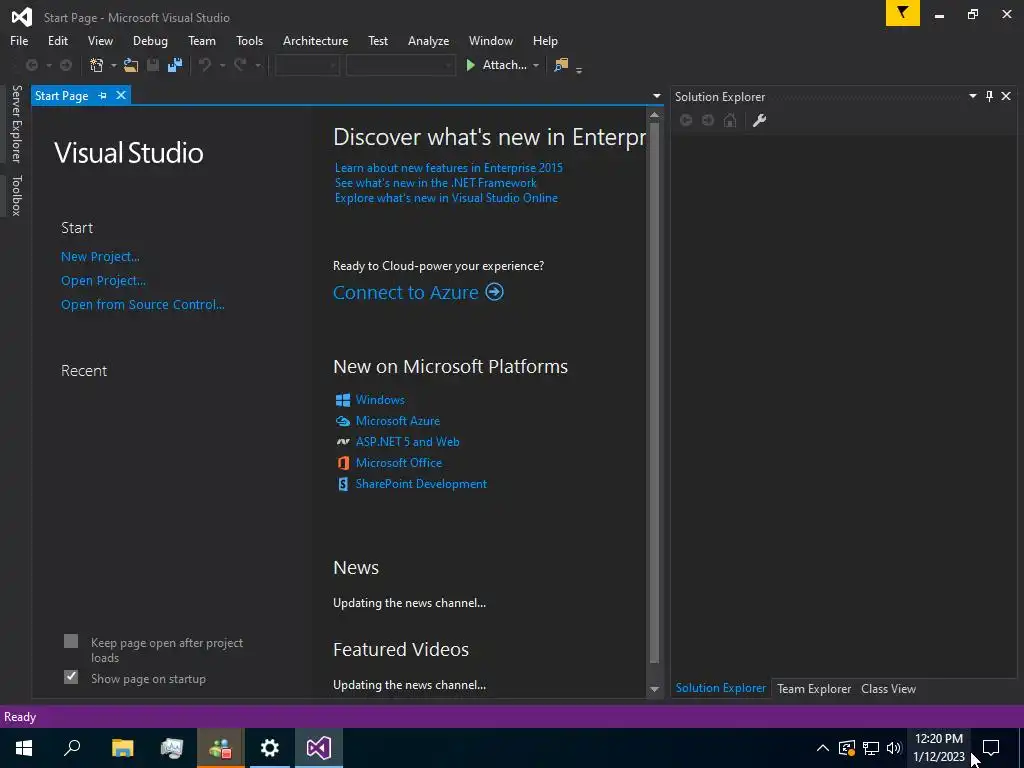This screenshot has height=768, width=1024.
Task: Expand the Server Explorer side tab
Action: 16,123
